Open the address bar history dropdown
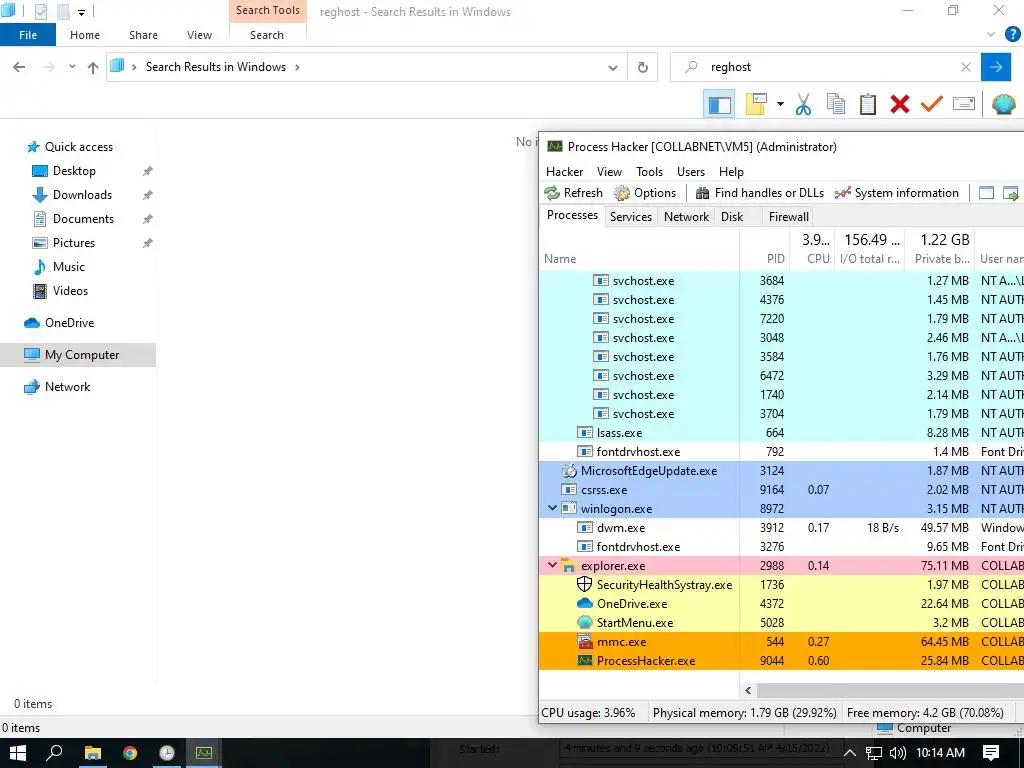 613,67
